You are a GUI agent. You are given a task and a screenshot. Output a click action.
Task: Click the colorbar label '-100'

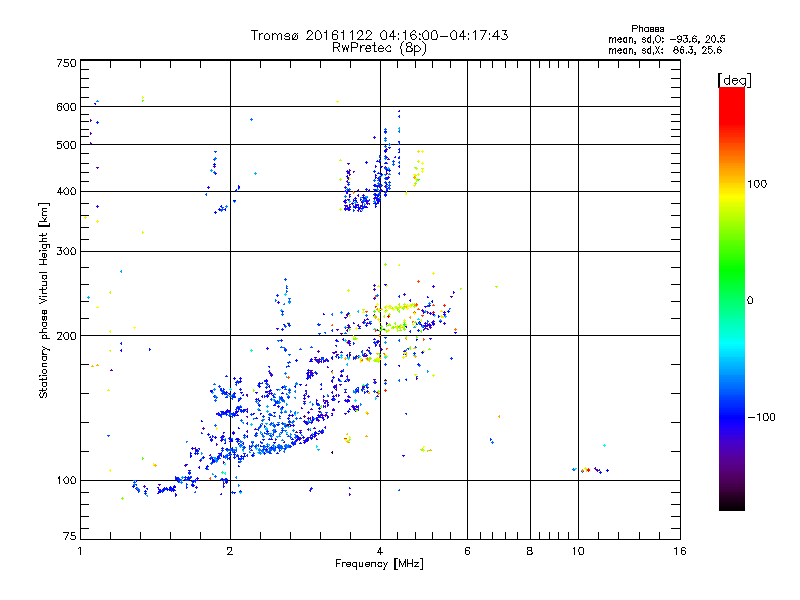point(761,417)
